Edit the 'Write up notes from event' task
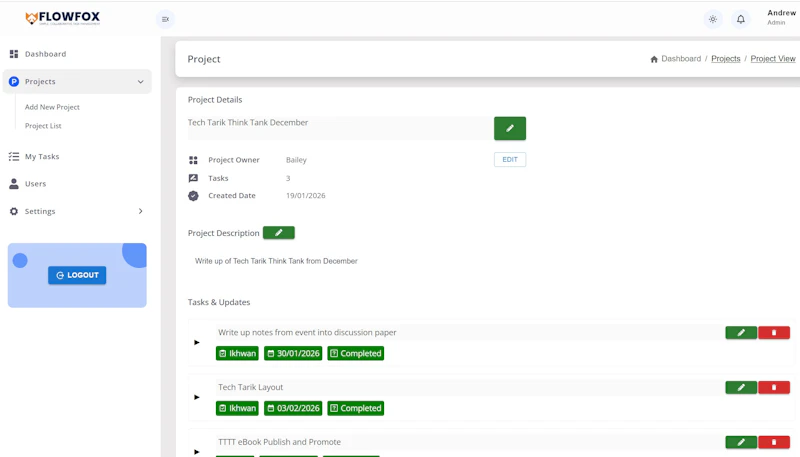 tap(741, 333)
